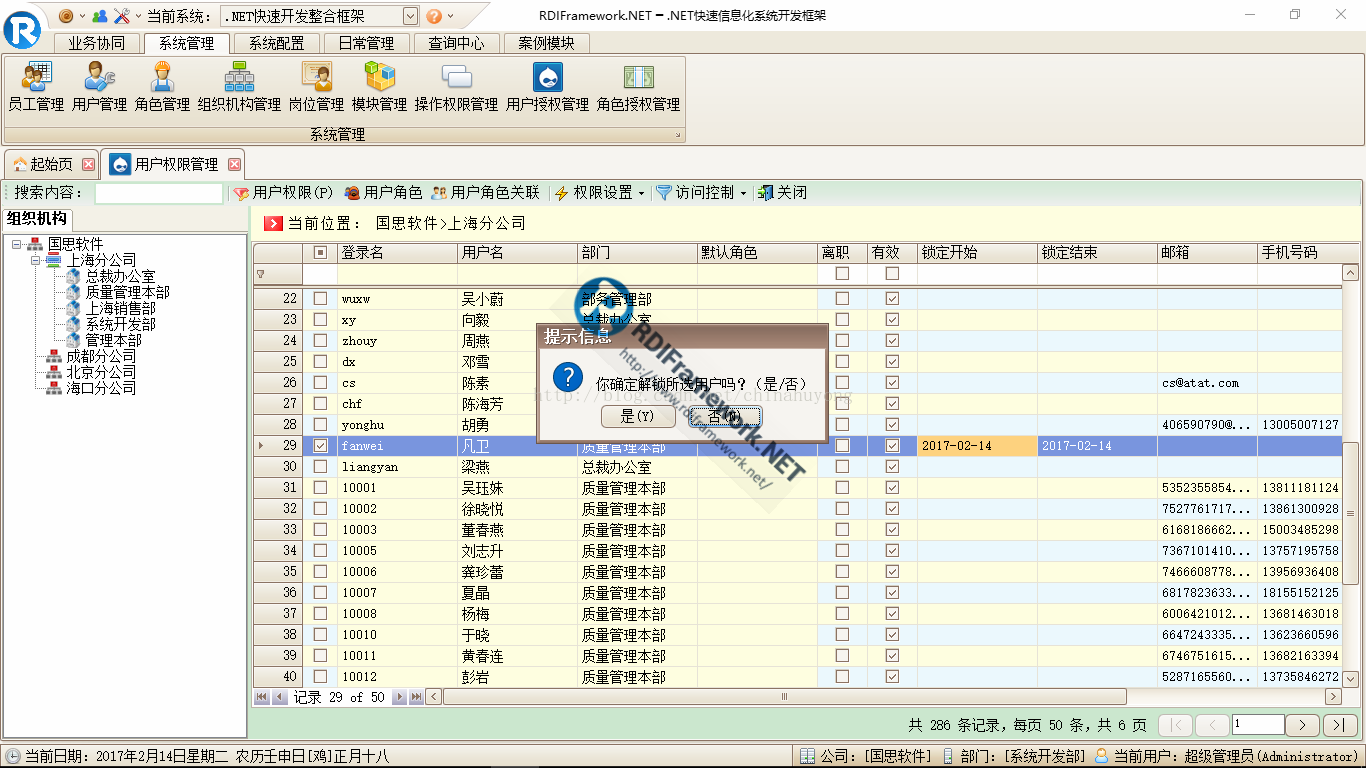Switch to 日常管理 ribbon tab
Image resolution: width=1366 pixels, height=768 pixels.
[x=367, y=43]
